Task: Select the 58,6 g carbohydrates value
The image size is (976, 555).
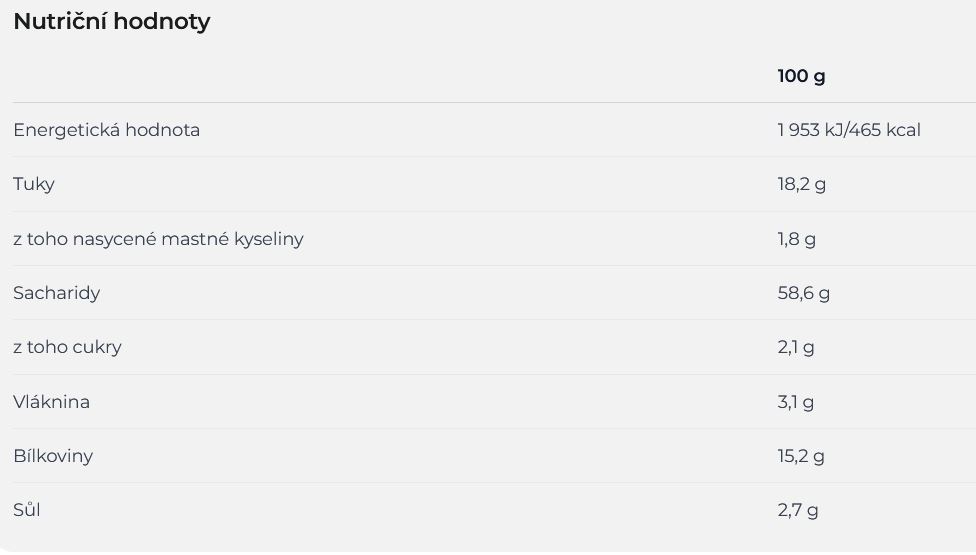Action: click(804, 292)
